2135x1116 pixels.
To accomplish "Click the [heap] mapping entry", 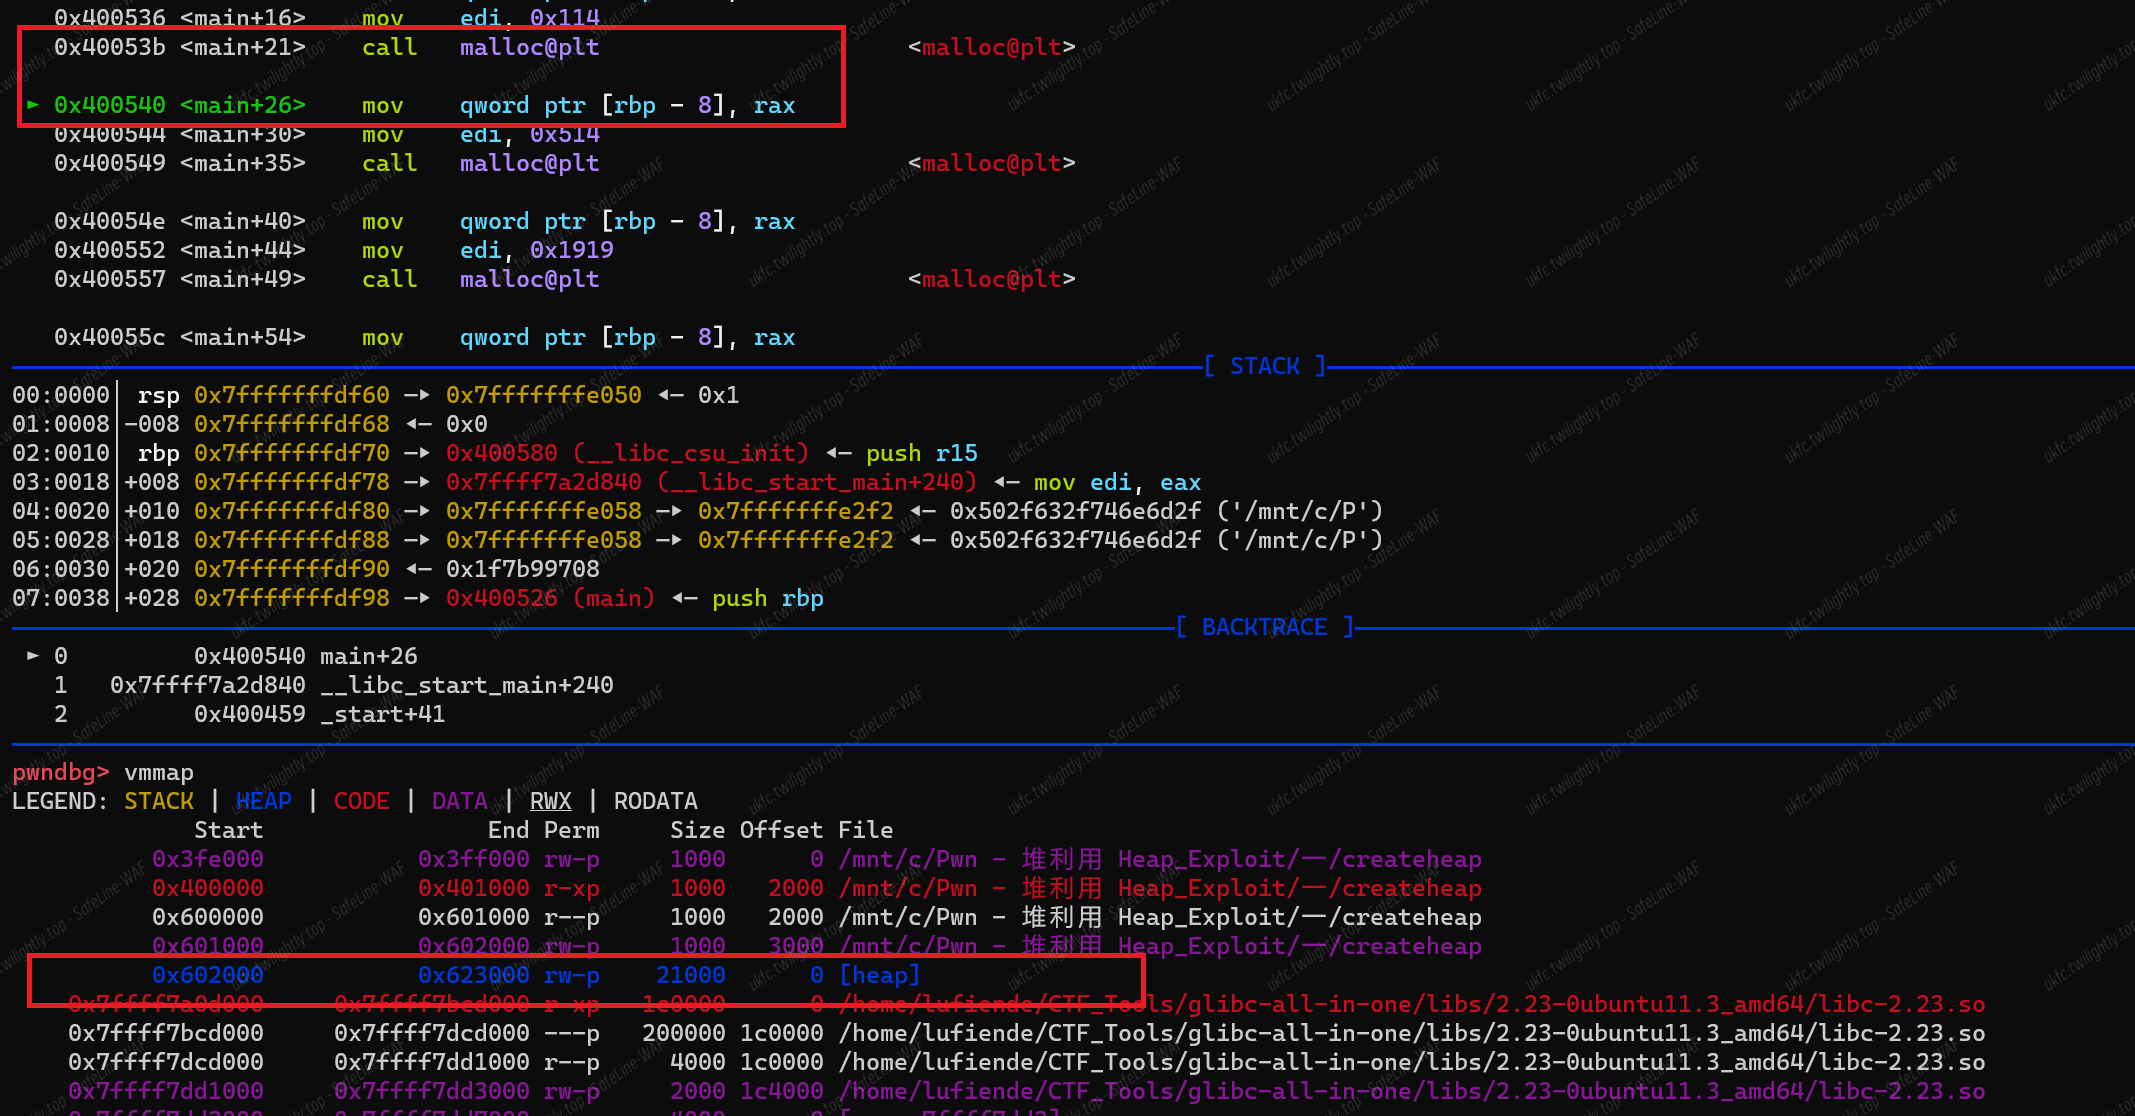I will [x=879, y=975].
